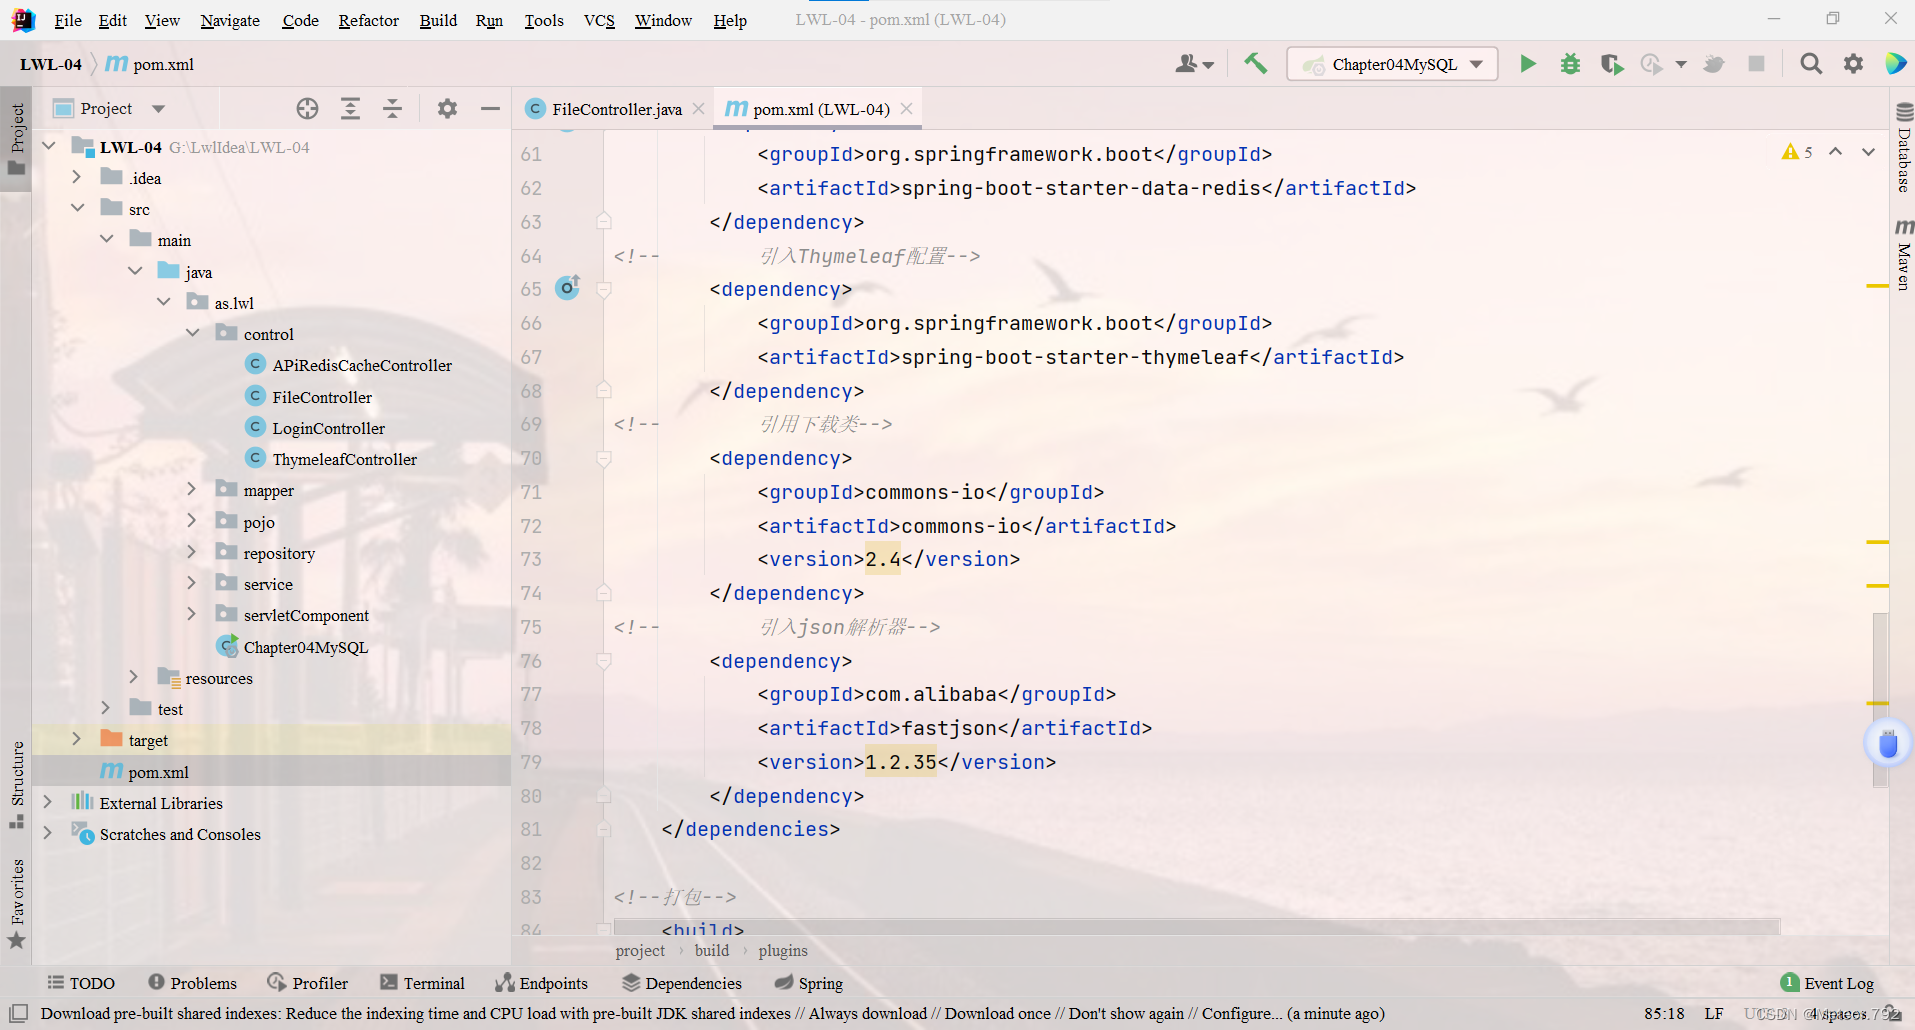This screenshot has height=1030, width=1915.
Task: Click gutter override icon on line 65
Action: coord(567,288)
